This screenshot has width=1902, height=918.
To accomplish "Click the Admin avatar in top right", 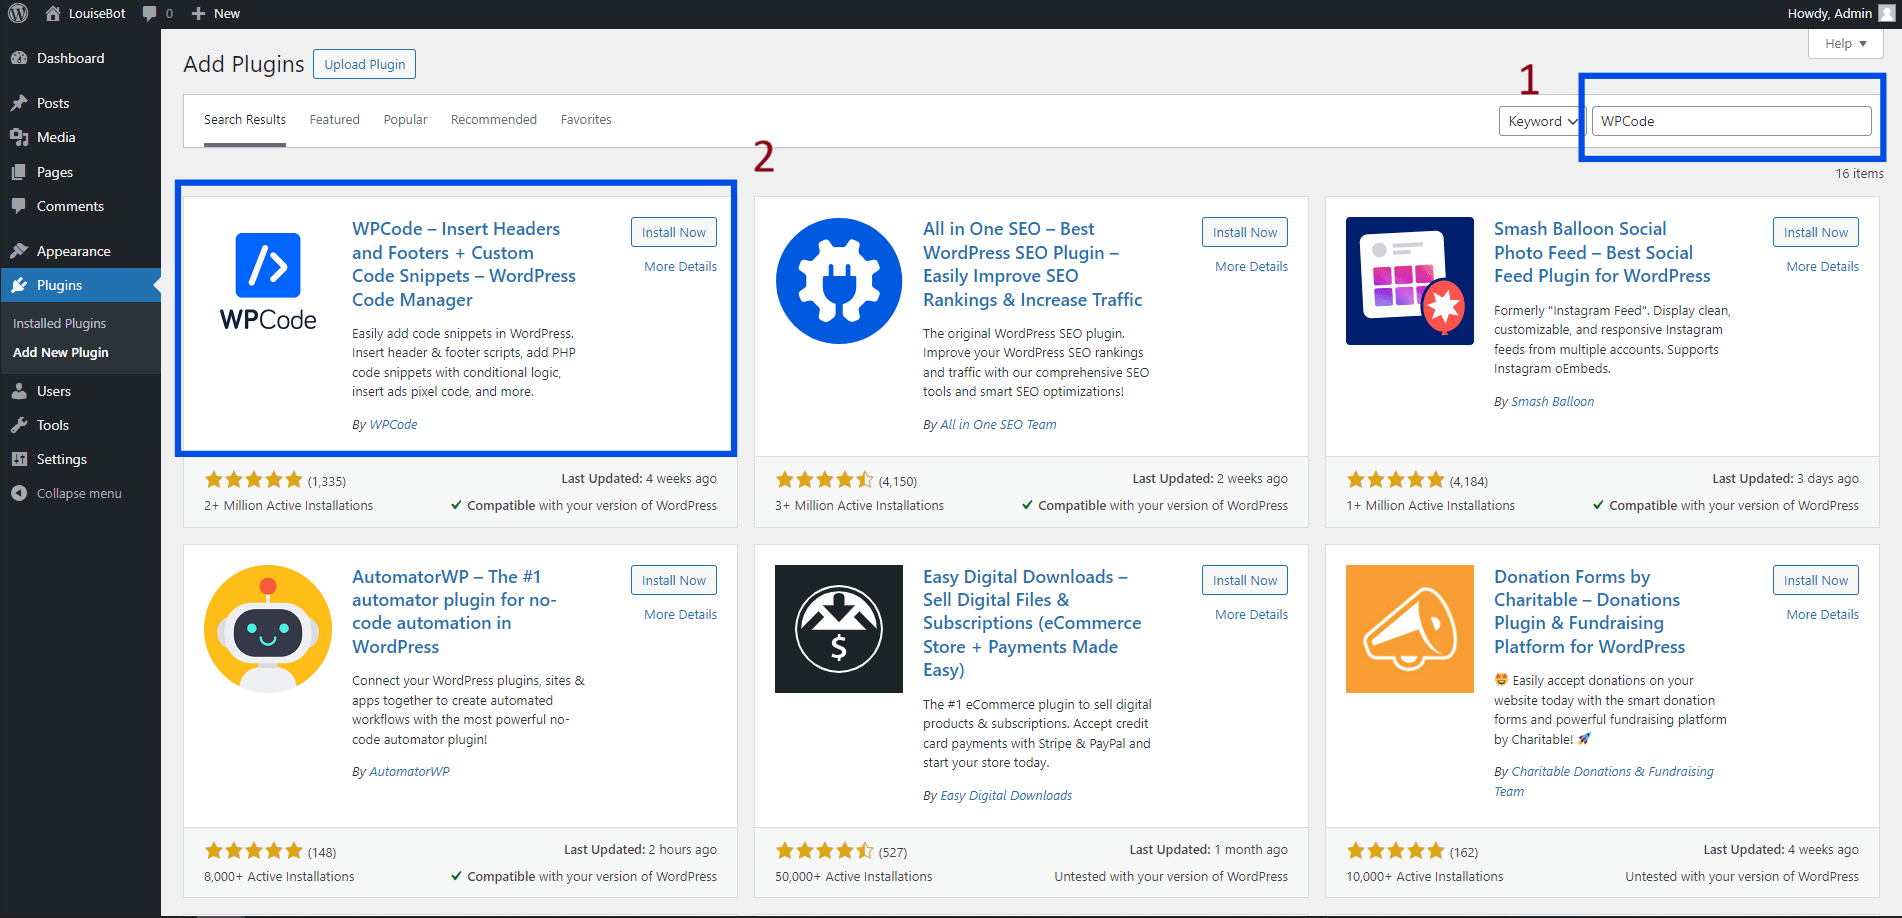I will (x=1887, y=13).
